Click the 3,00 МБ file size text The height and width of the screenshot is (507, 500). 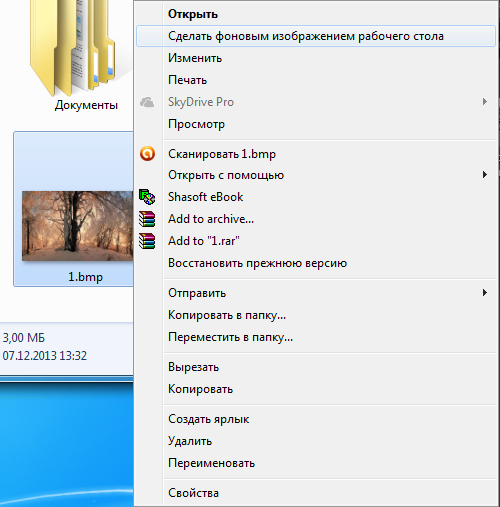pos(24,338)
